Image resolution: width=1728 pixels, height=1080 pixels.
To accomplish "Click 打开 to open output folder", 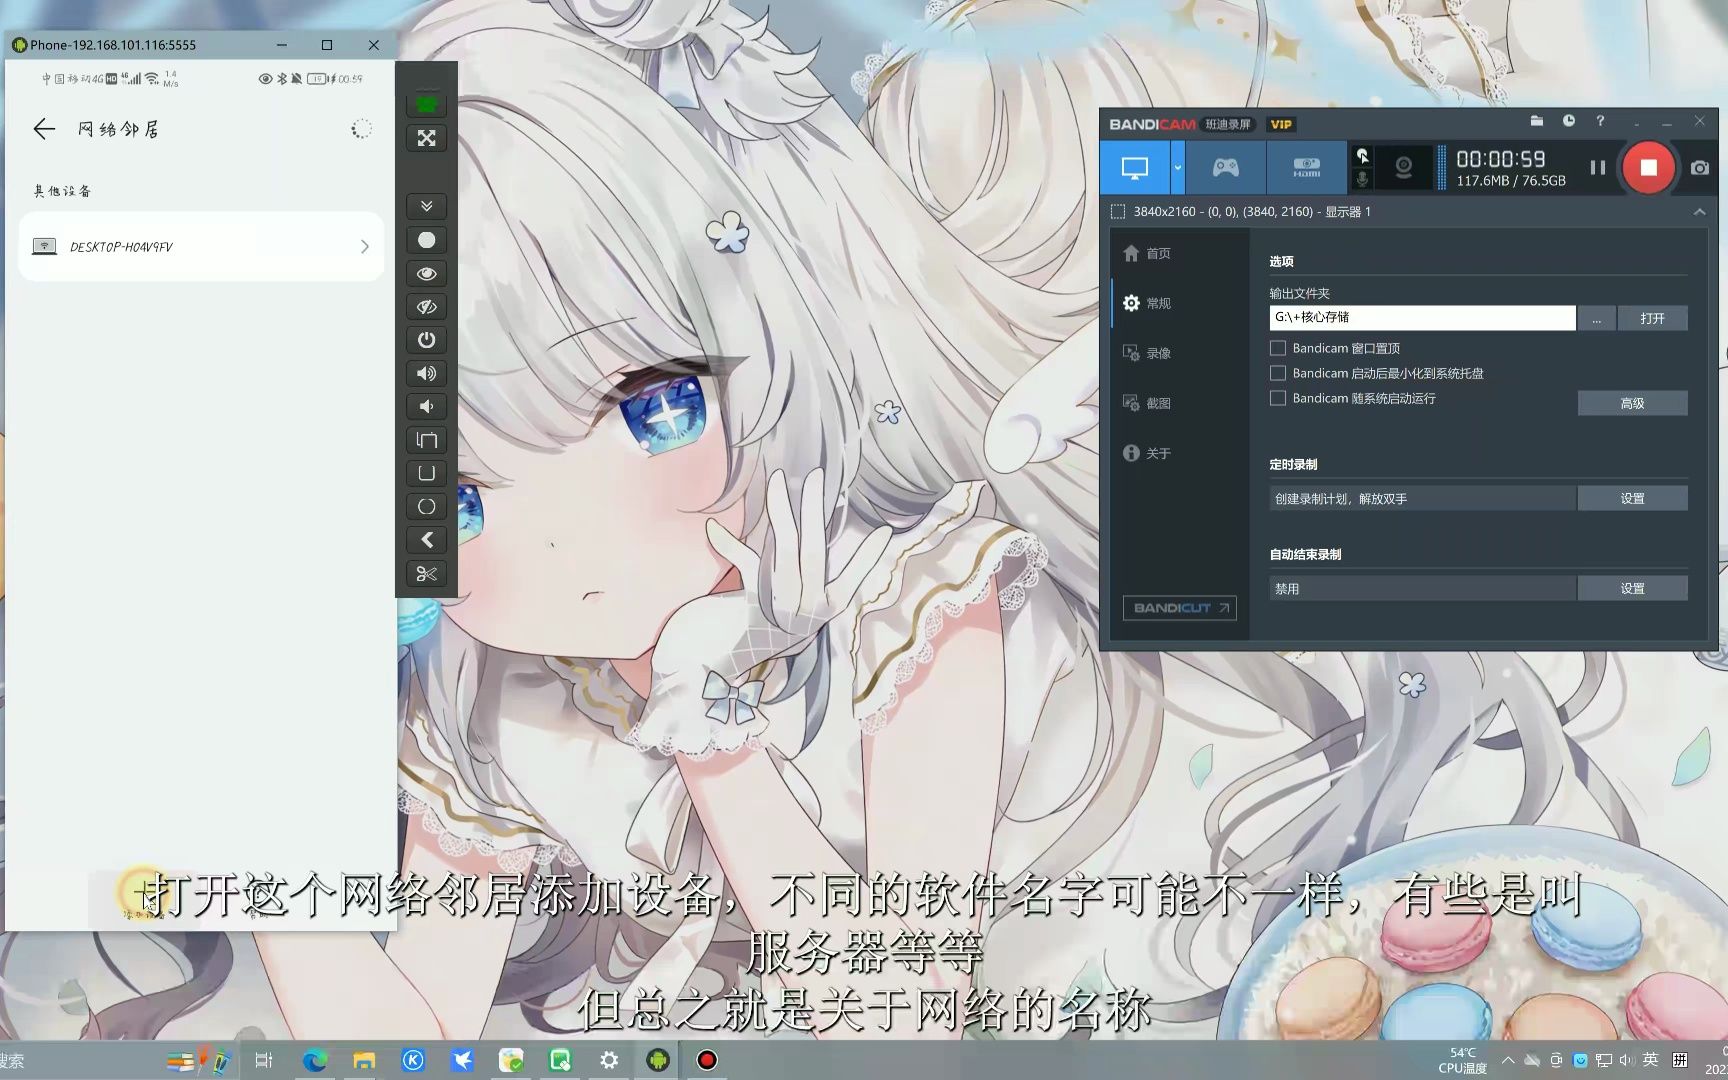I will 1652,318.
